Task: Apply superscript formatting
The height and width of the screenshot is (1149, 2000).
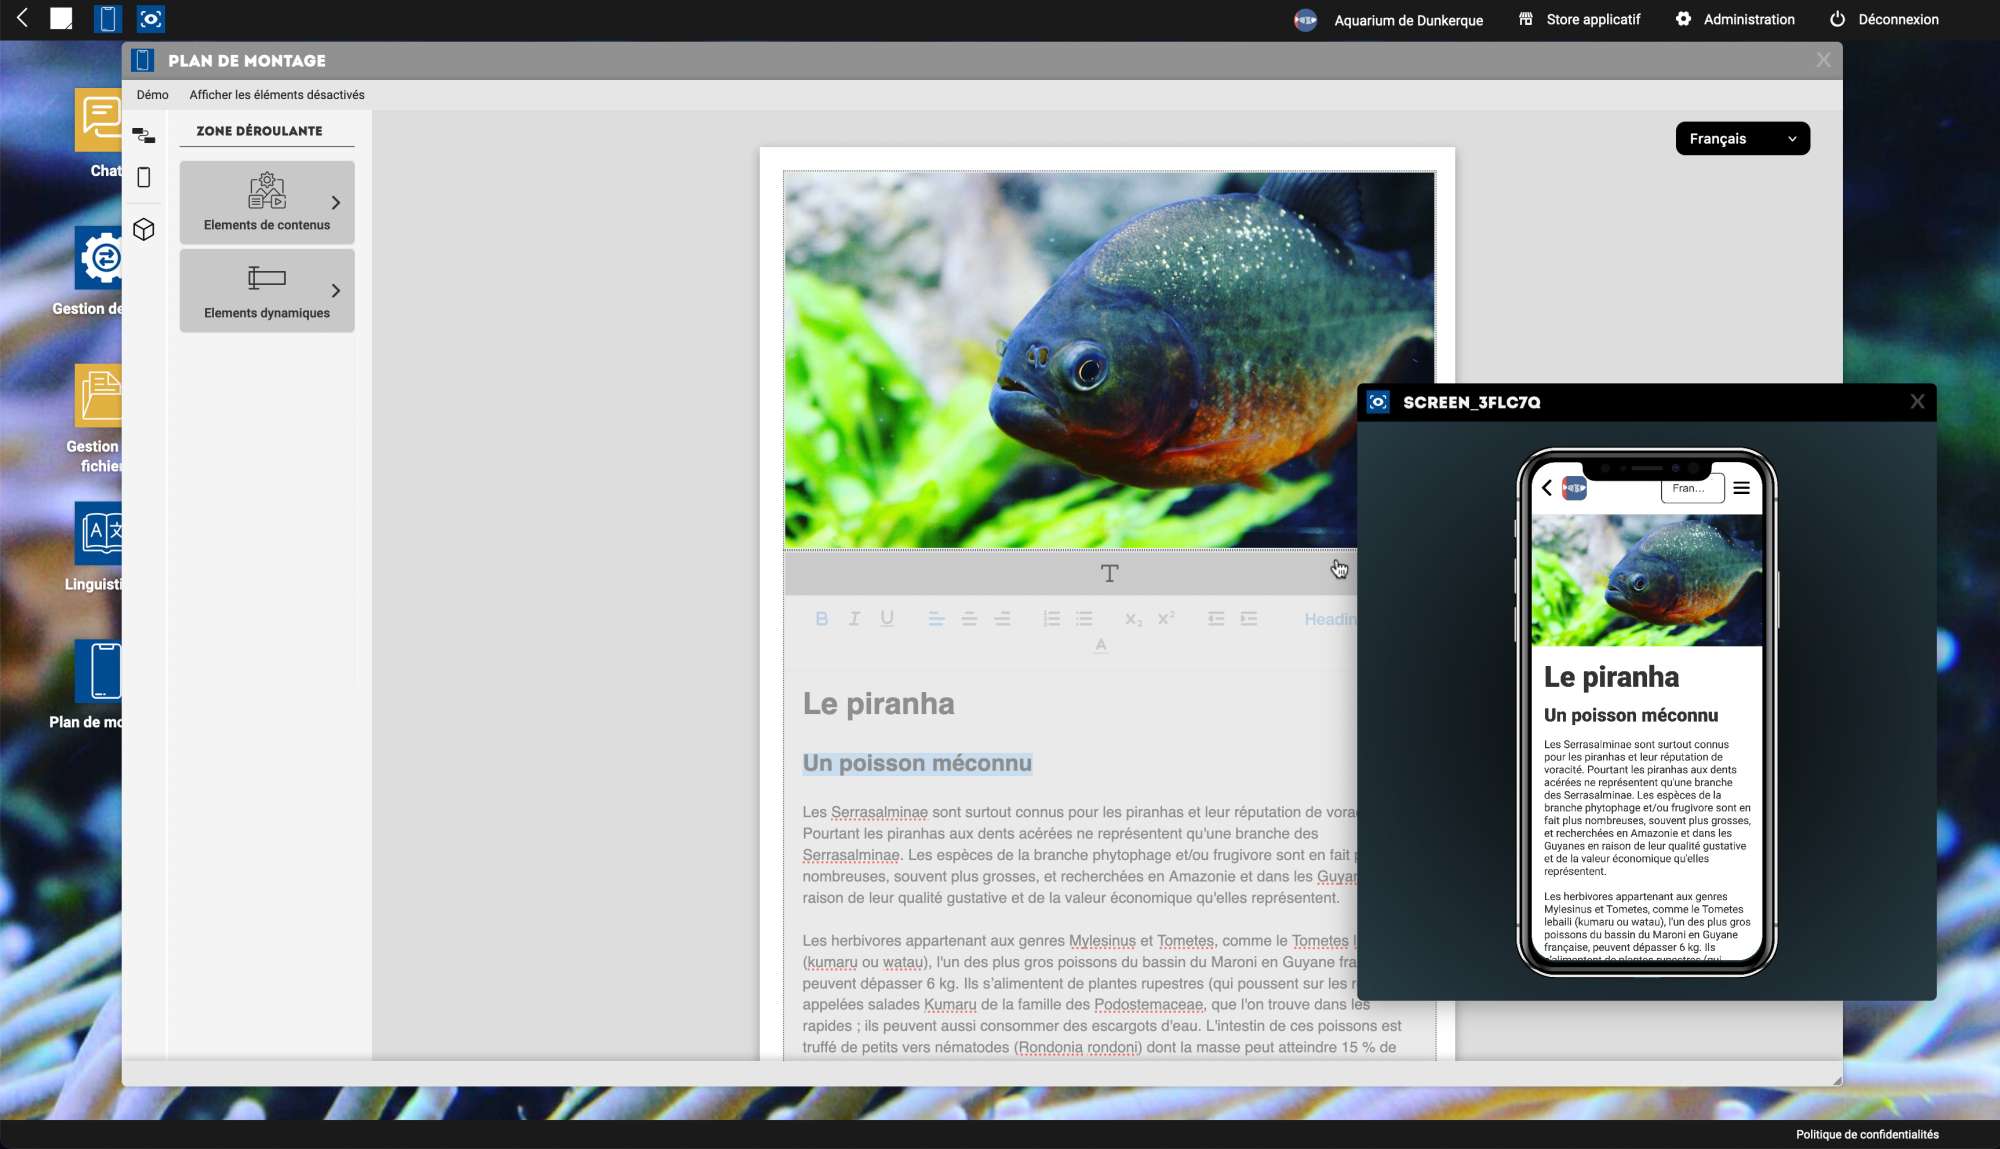Action: click(1166, 619)
